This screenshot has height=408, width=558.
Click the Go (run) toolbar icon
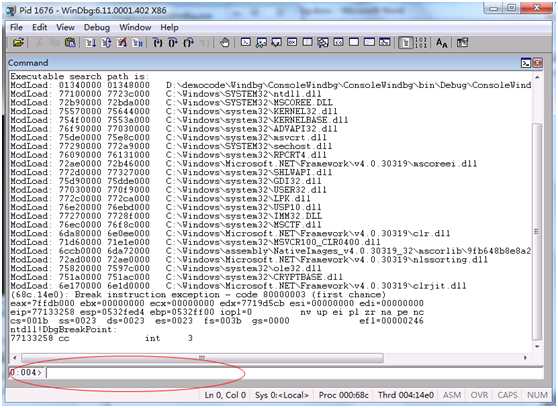tap(90, 43)
